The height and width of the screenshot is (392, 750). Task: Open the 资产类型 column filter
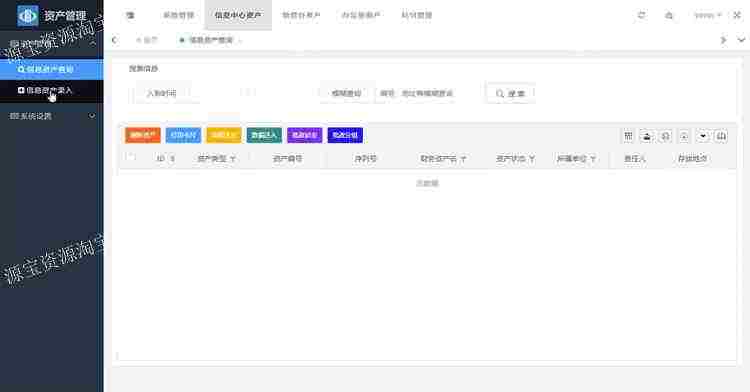232,159
